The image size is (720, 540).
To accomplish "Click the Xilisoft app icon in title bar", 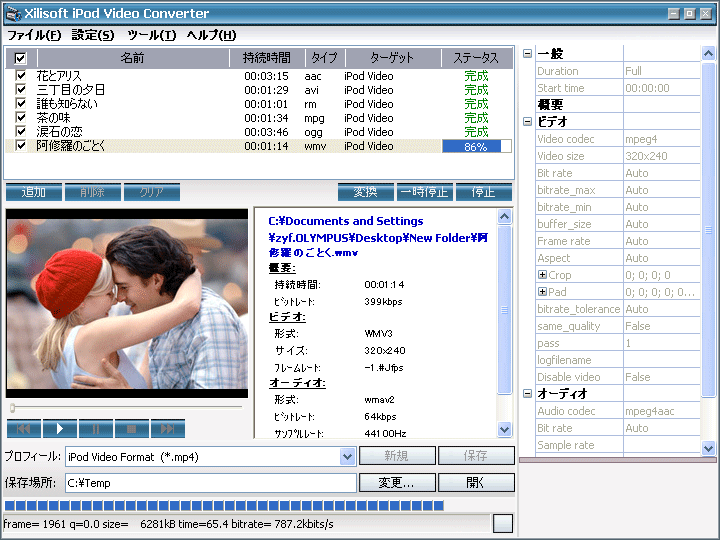I will (12, 13).
